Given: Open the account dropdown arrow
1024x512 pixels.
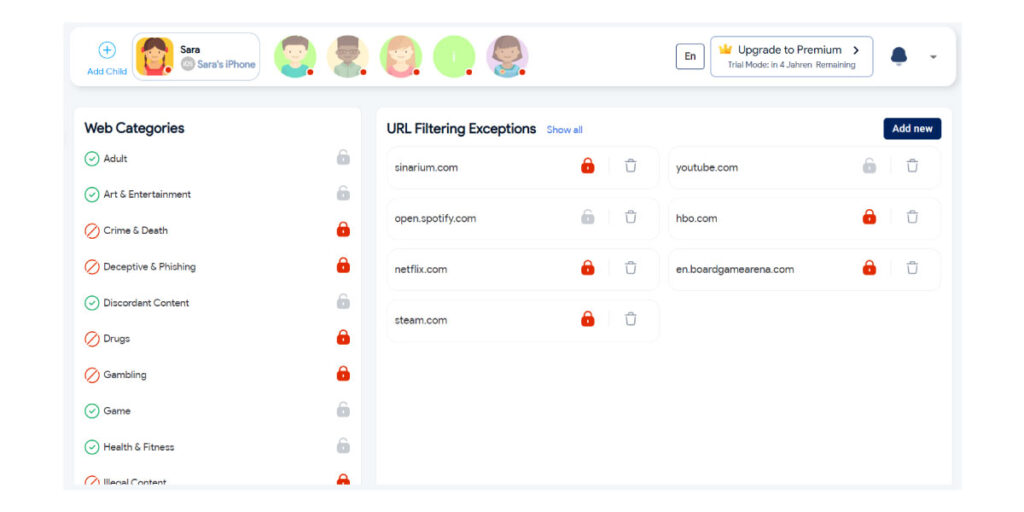Looking at the screenshot, I should pyautogui.click(x=933, y=57).
